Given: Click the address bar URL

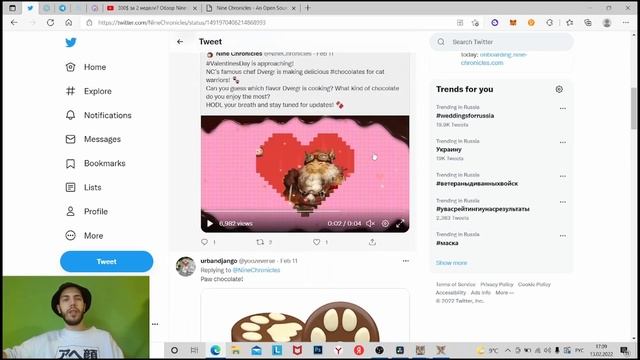Looking at the screenshot, I should pyautogui.click(x=182, y=22).
